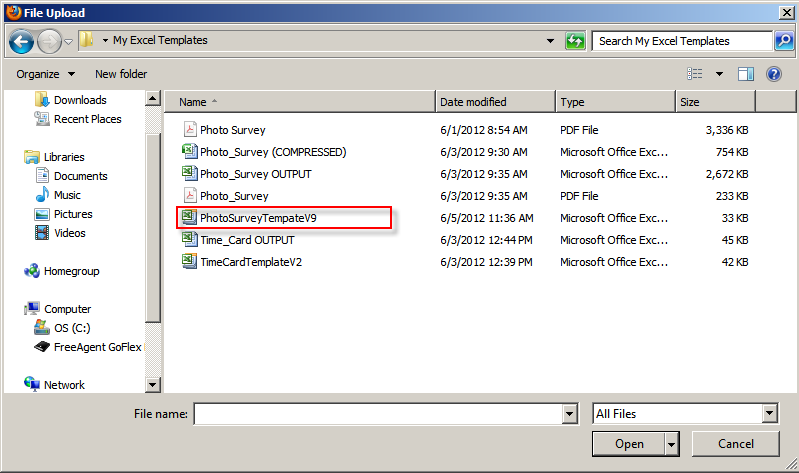Open Pictures library in the sidebar
799x473 pixels.
(63, 214)
